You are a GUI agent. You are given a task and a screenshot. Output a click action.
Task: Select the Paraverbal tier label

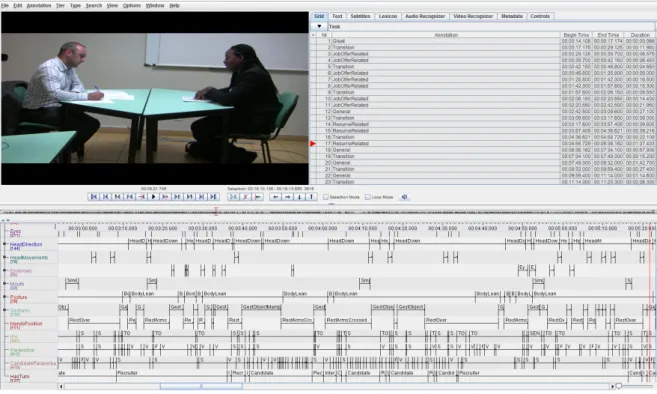point(22,350)
